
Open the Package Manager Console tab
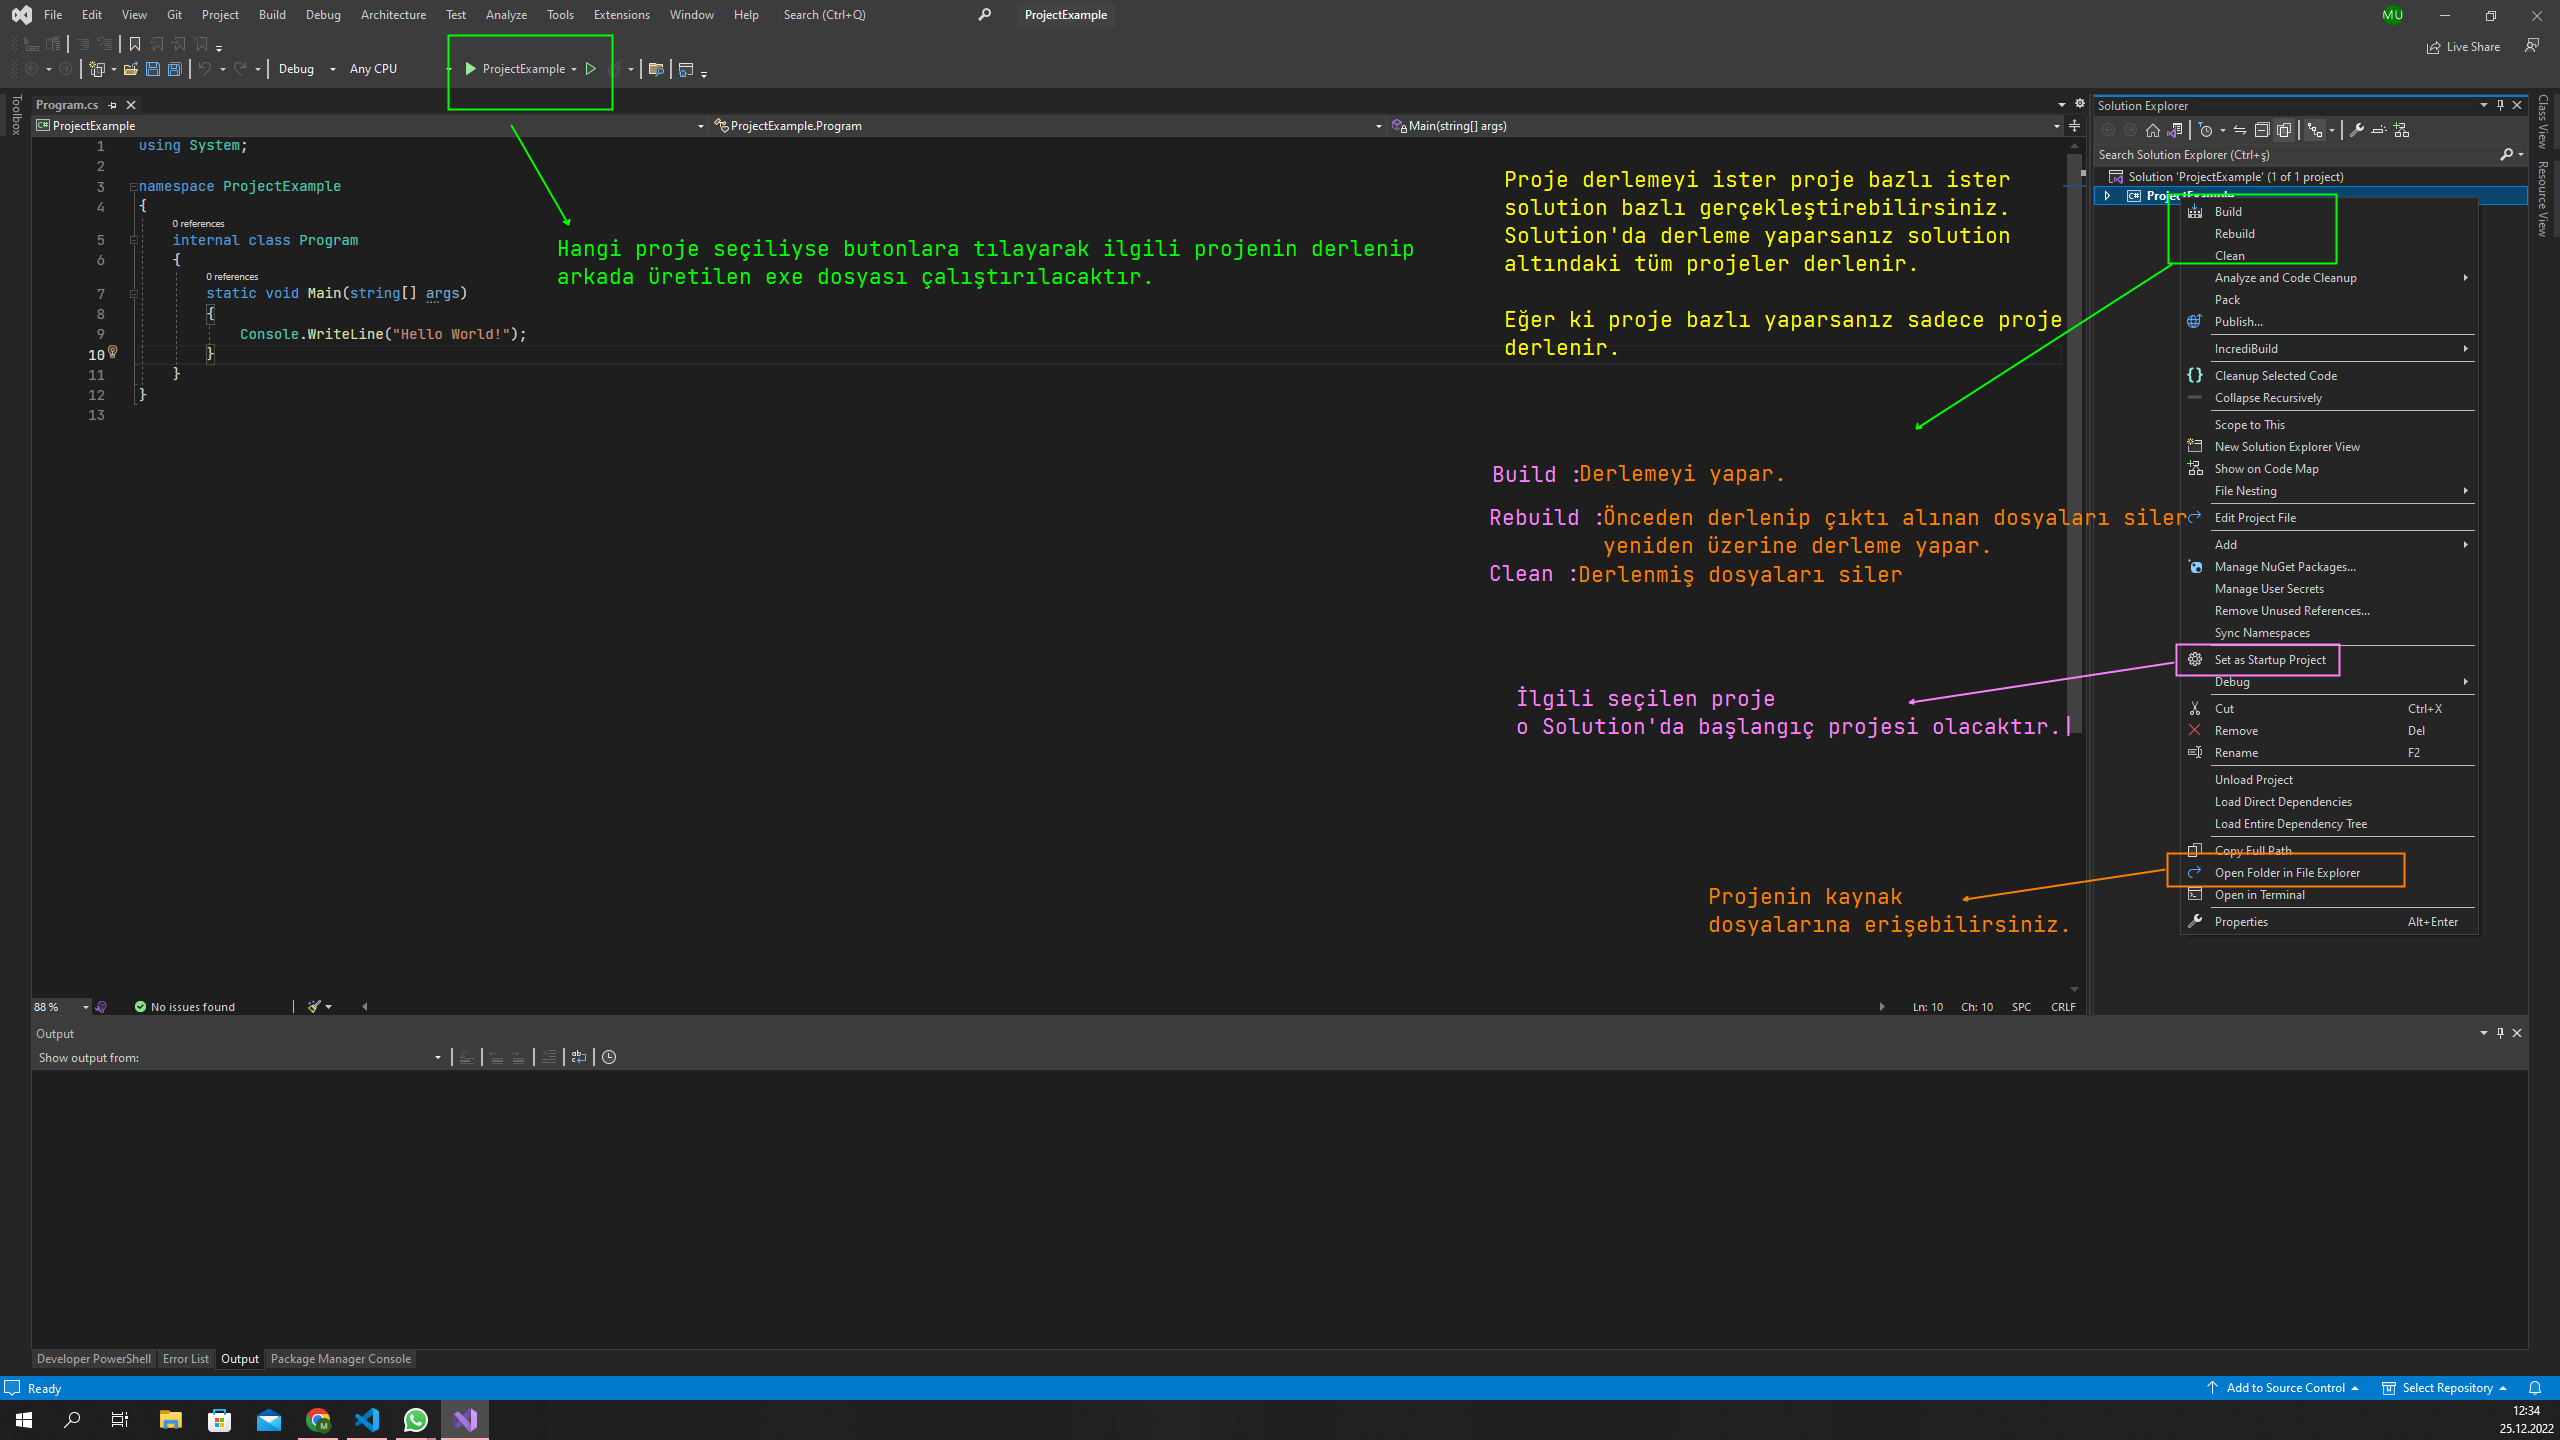point(341,1359)
